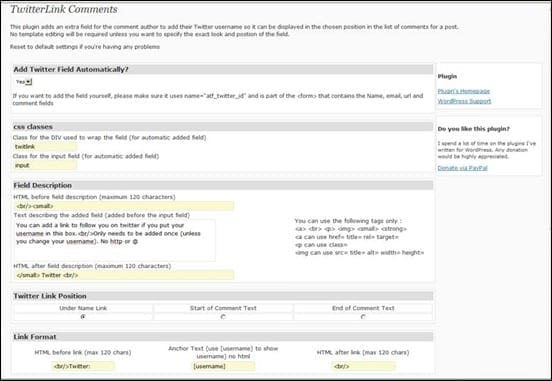Open the Plugin's Homepage link
Screen dimensions: 552x381
click(x=463, y=91)
